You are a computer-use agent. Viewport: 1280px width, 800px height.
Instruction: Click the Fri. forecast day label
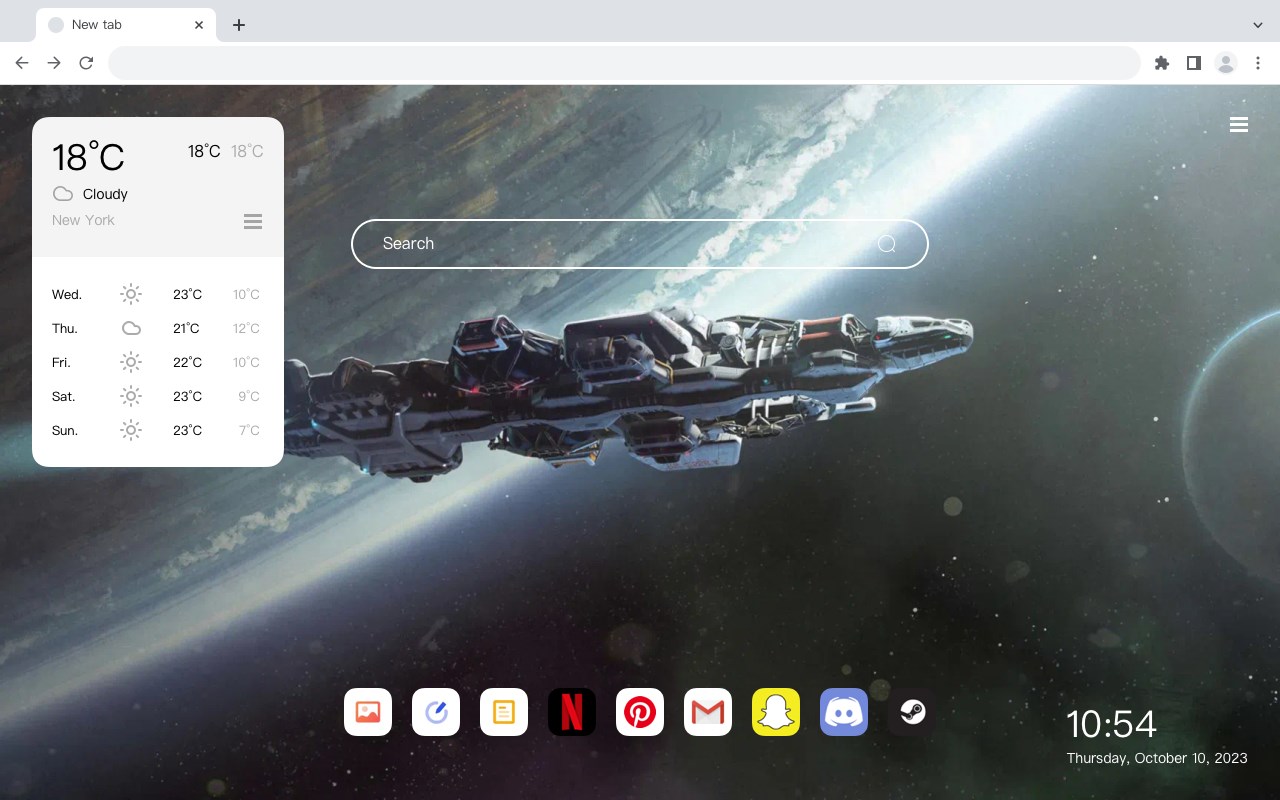point(61,362)
